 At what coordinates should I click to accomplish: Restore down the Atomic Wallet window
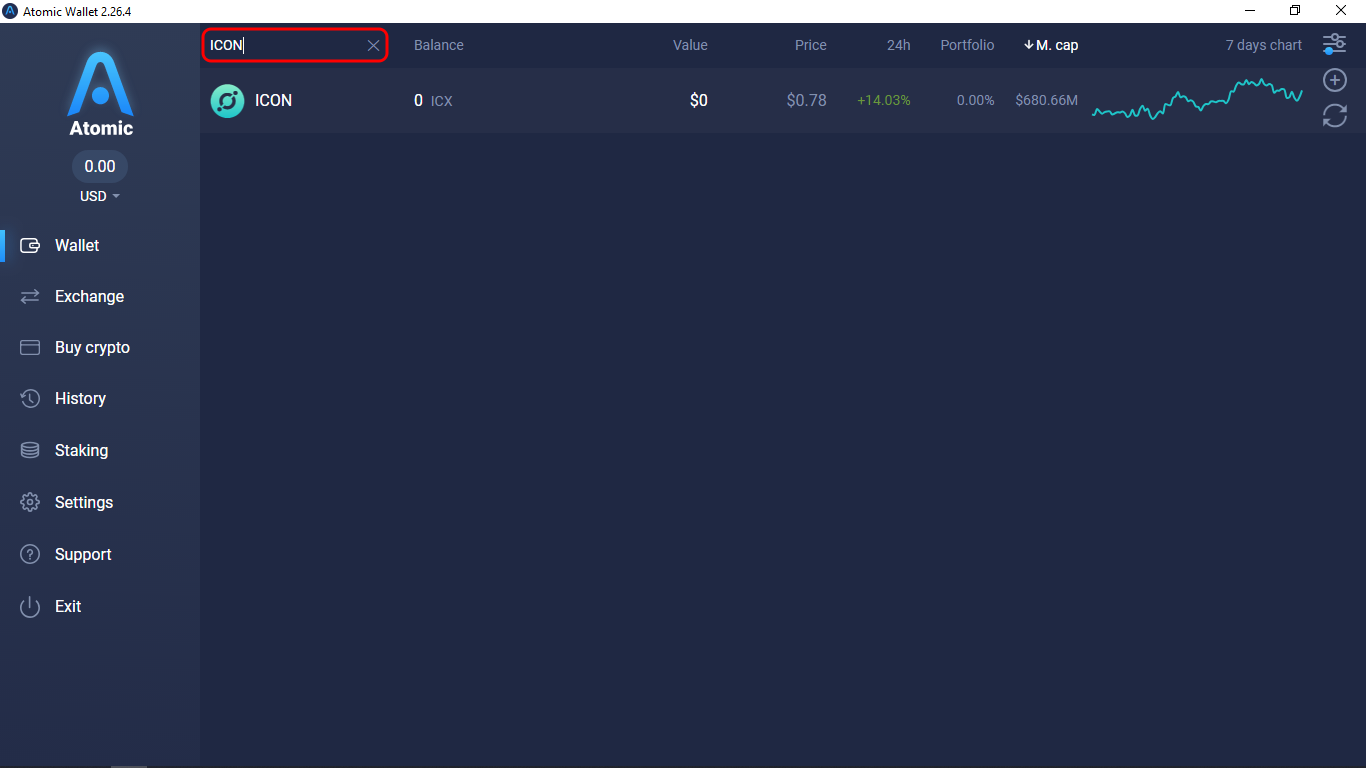tap(1295, 11)
